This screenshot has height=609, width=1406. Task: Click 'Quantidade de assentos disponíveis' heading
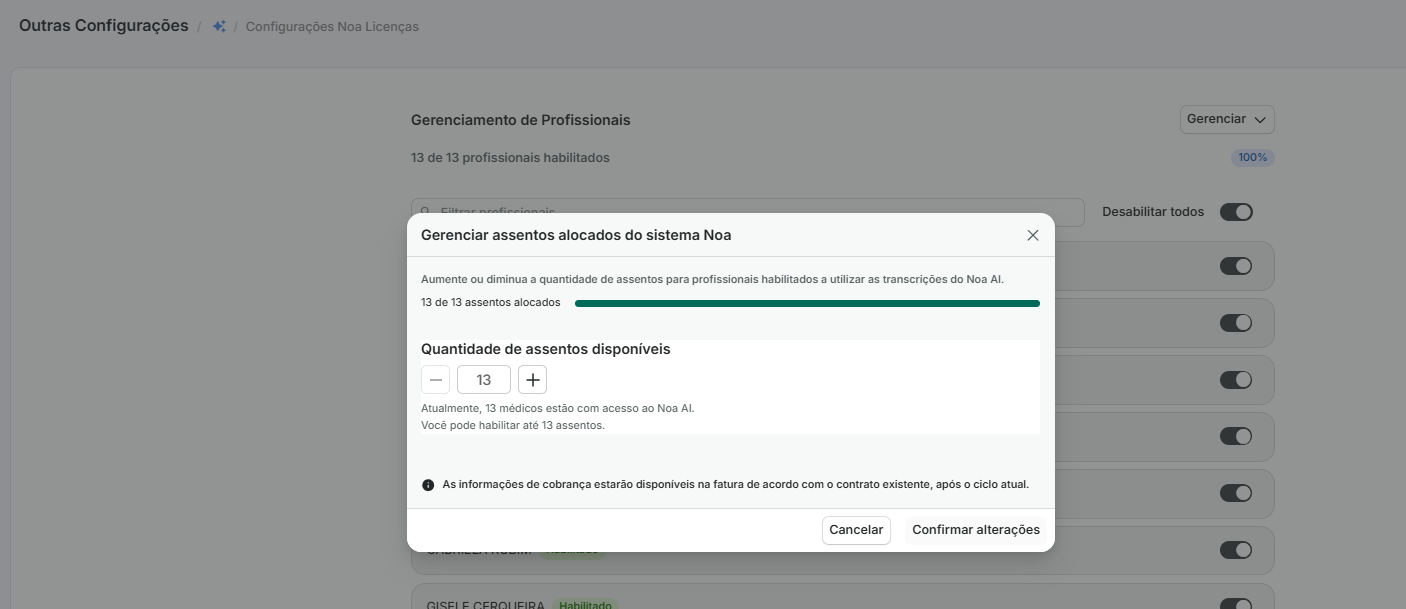click(546, 349)
